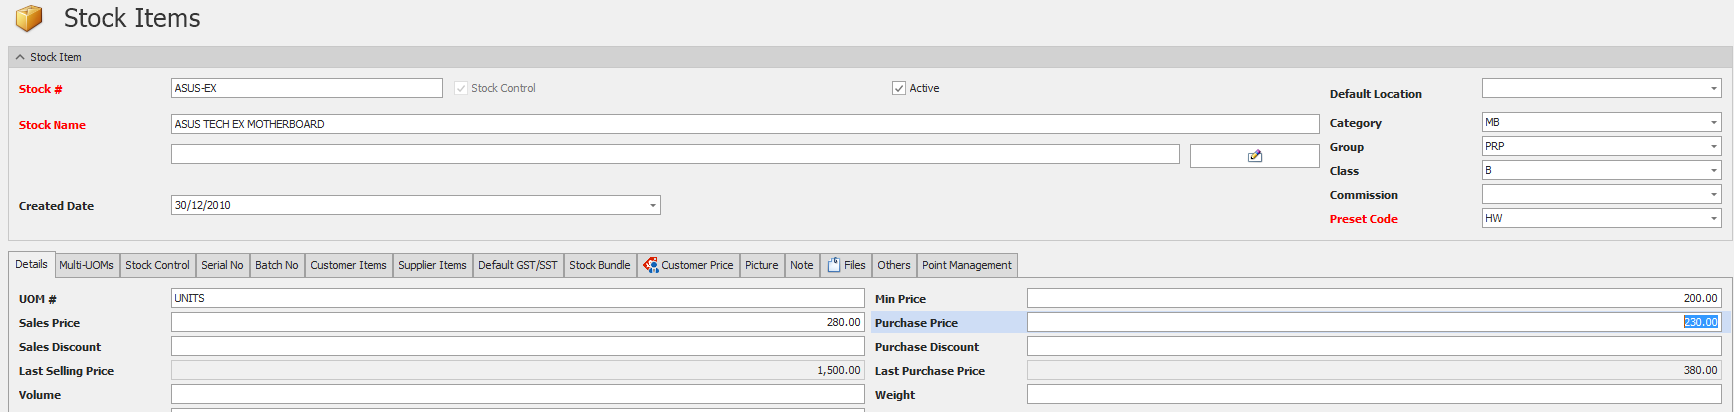Click the Preset Code label
This screenshot has width=1734, height=412.
click(1363, 219)
